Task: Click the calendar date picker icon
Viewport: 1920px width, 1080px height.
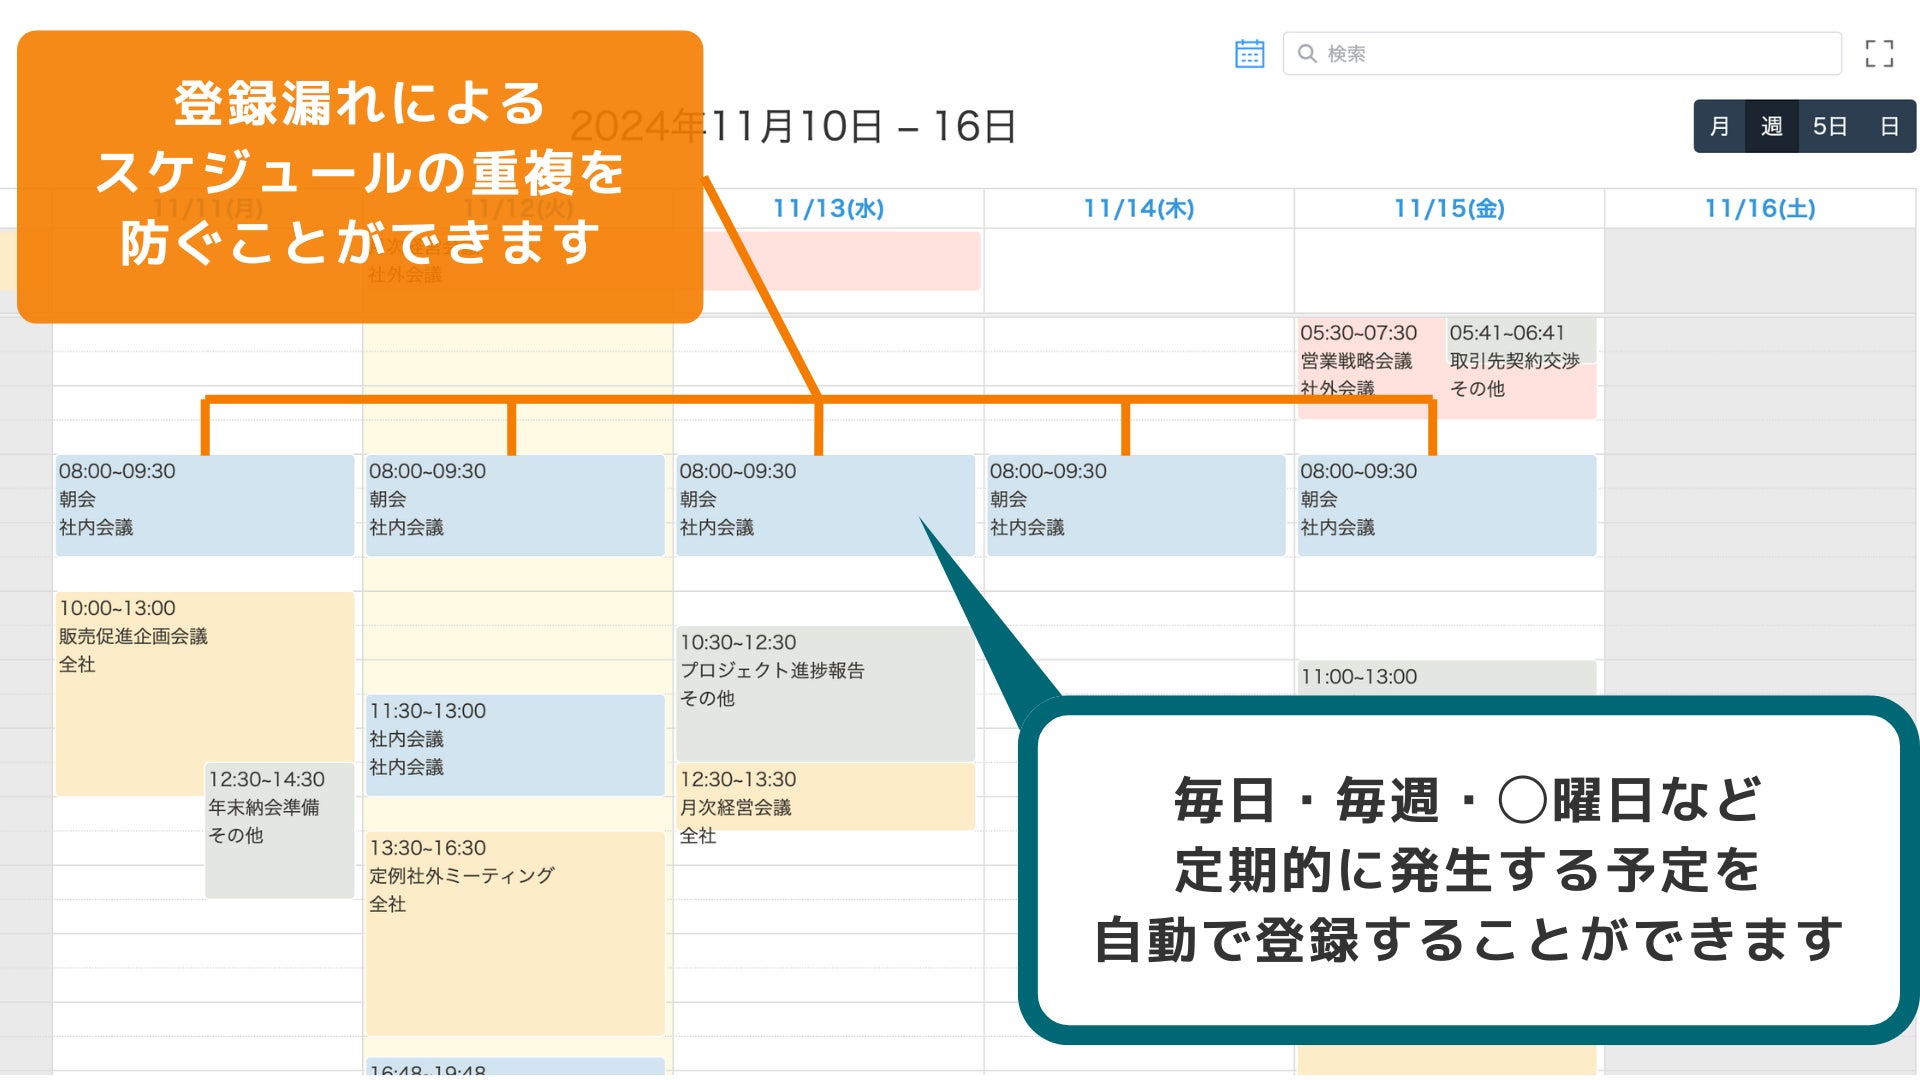Action: 1249,54
